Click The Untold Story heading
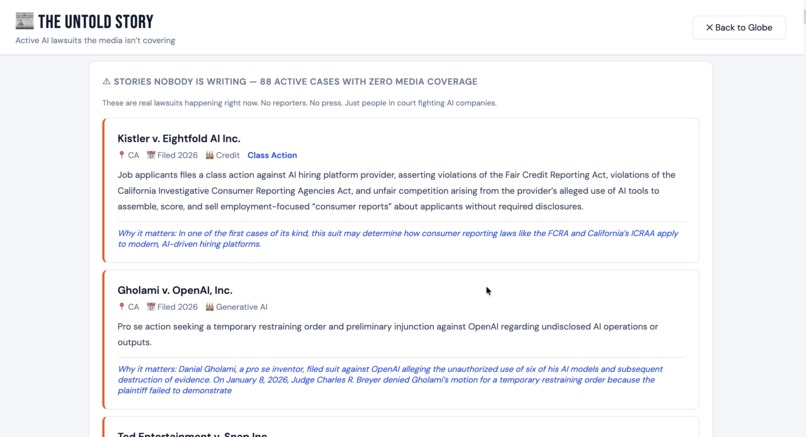The width and height of the screenshot is (806, 437). click(96, 22)
